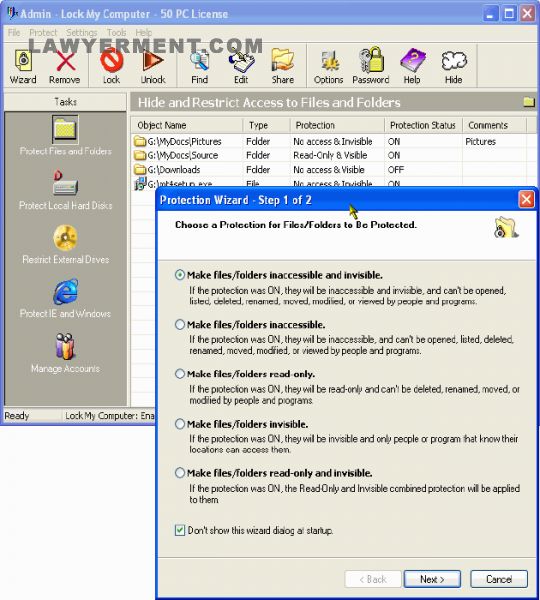Click the Unlock play-arrow icon
Viewport: 540px width, 600px height.
(x=153, y=67)
